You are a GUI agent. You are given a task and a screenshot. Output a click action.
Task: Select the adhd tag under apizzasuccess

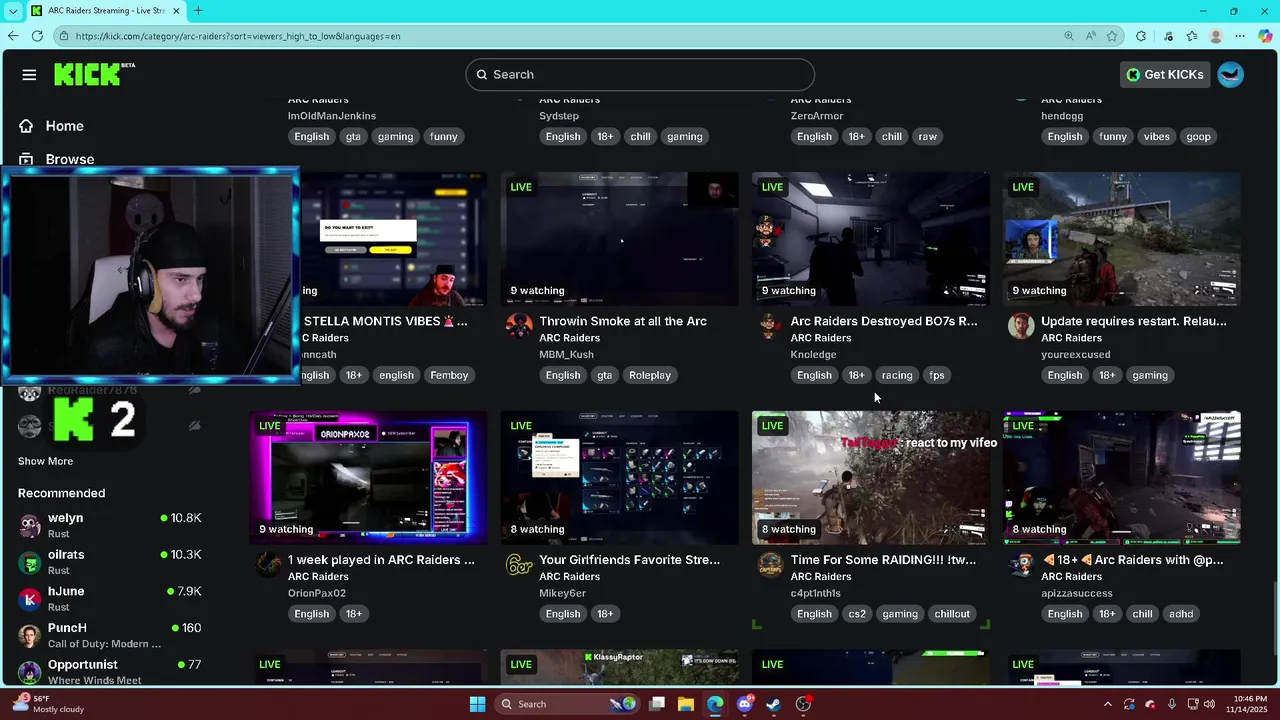1181,614
